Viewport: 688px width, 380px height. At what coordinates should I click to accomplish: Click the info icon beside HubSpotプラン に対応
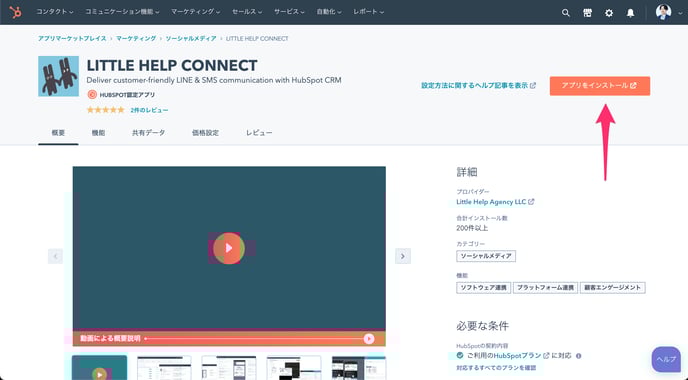click(x=578, y=356)
